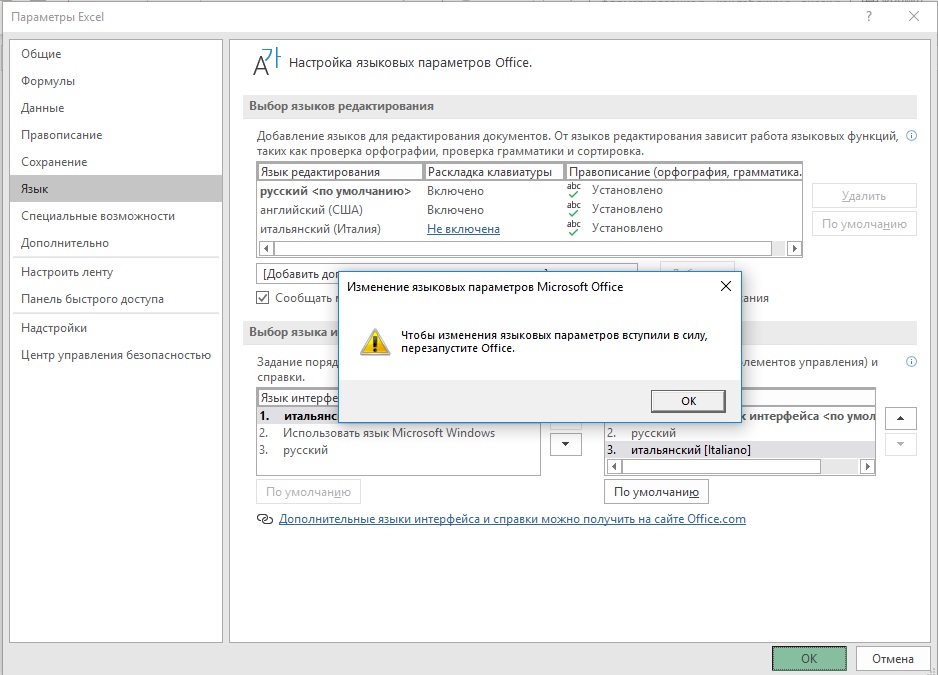Toggle the "Сообщать" checkbox under the add-language box

tap(264, 298)
